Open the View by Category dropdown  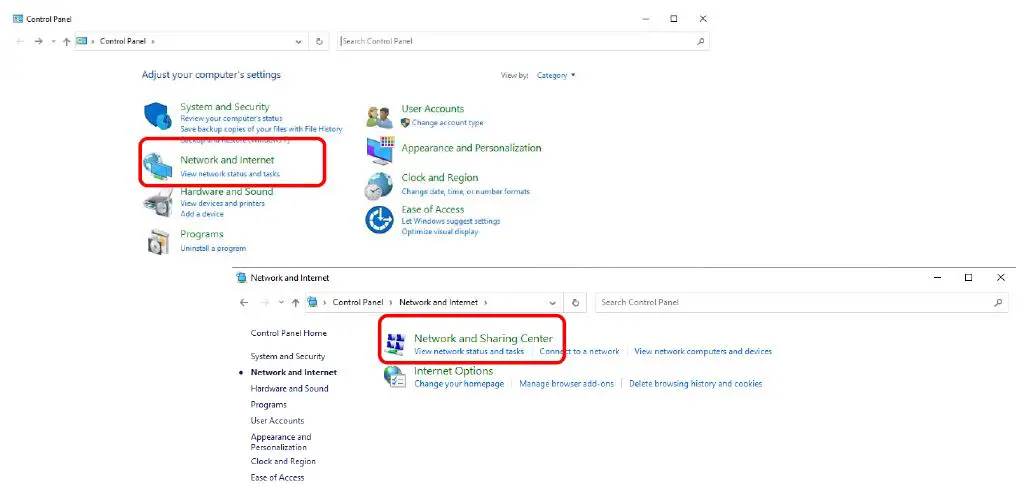coord(556,75)
